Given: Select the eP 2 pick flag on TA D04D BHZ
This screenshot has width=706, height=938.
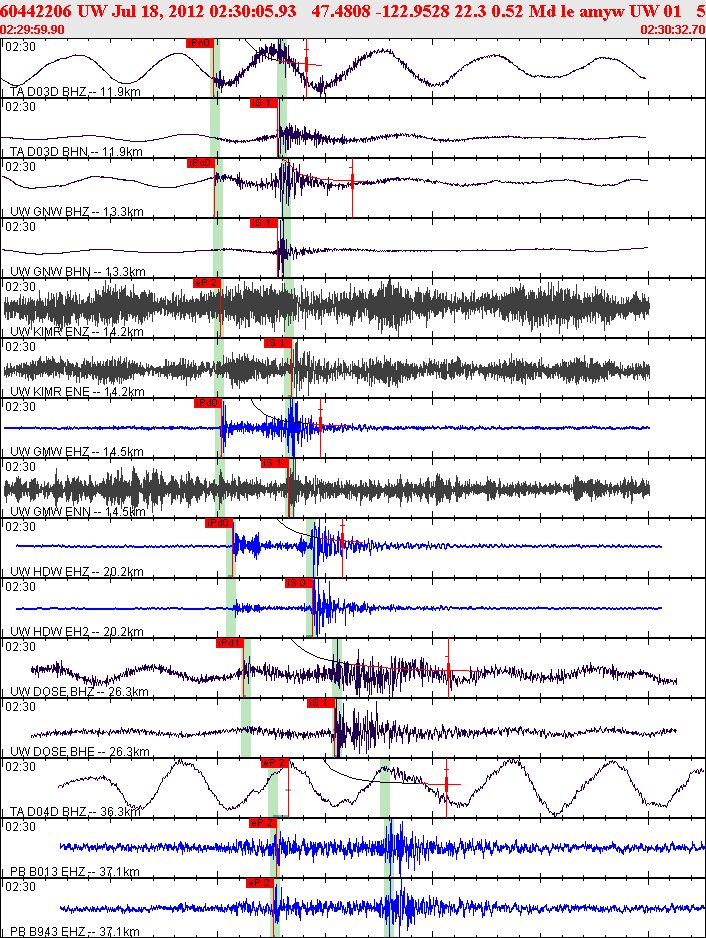Looking at the screenshot, I should point(275,763).
